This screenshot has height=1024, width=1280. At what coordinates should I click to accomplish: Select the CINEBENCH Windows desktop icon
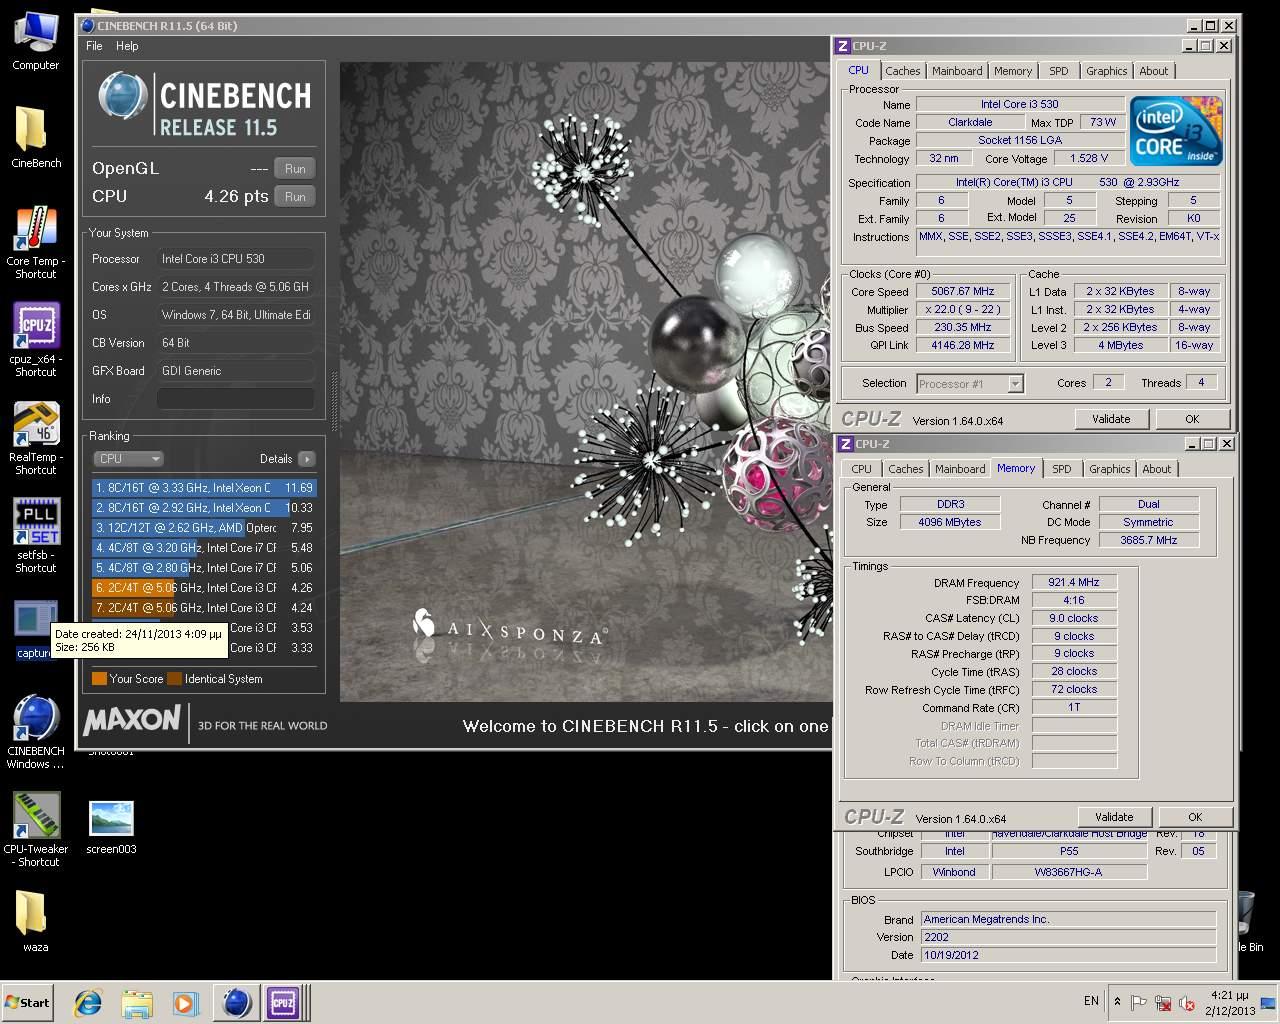[x=36, y=732]
